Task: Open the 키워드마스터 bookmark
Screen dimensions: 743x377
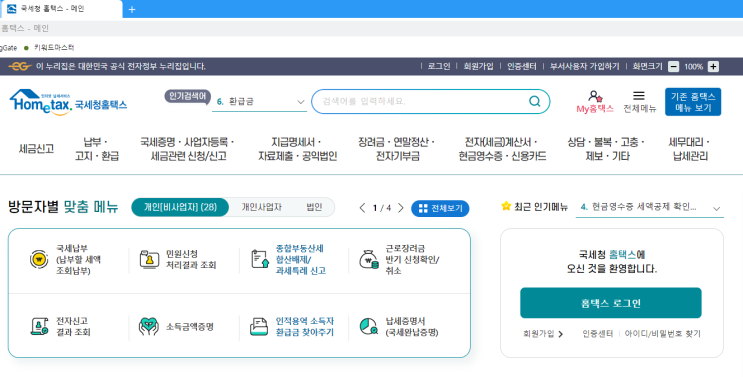Action: (49, 48)
